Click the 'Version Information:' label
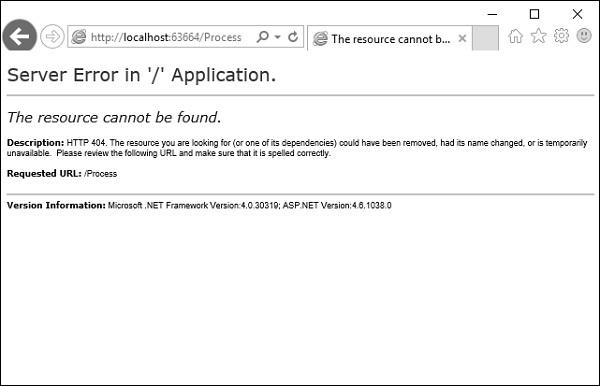The height and width of the screenshot is (386, 600). 56,205
